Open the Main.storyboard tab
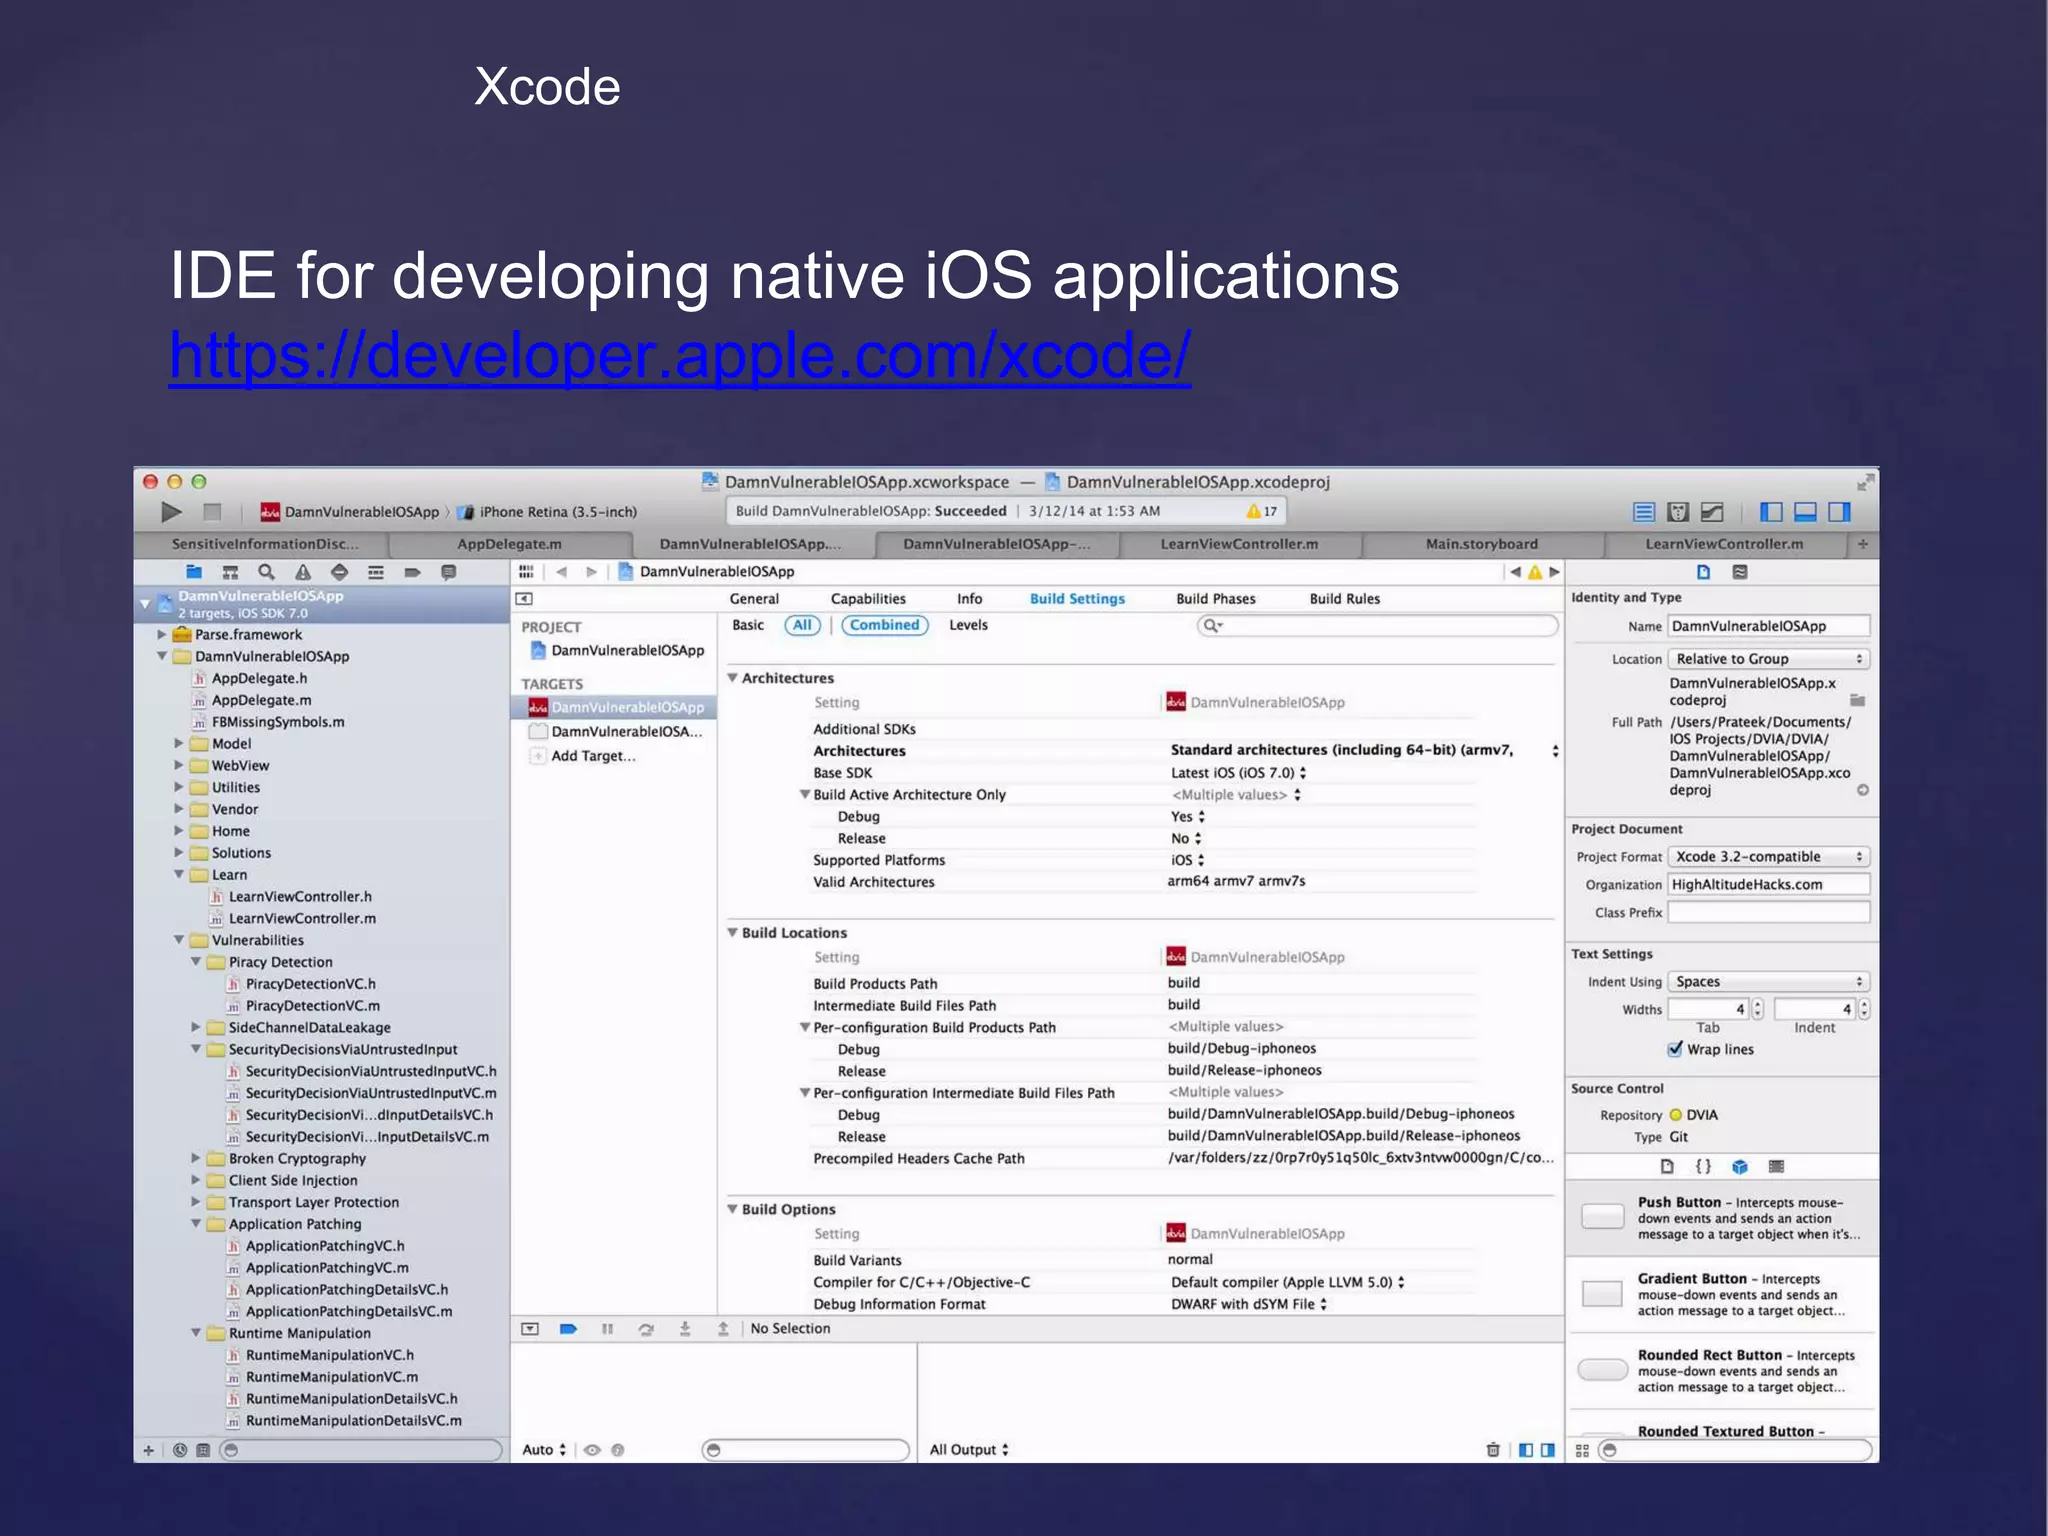 click(1482, 544)
